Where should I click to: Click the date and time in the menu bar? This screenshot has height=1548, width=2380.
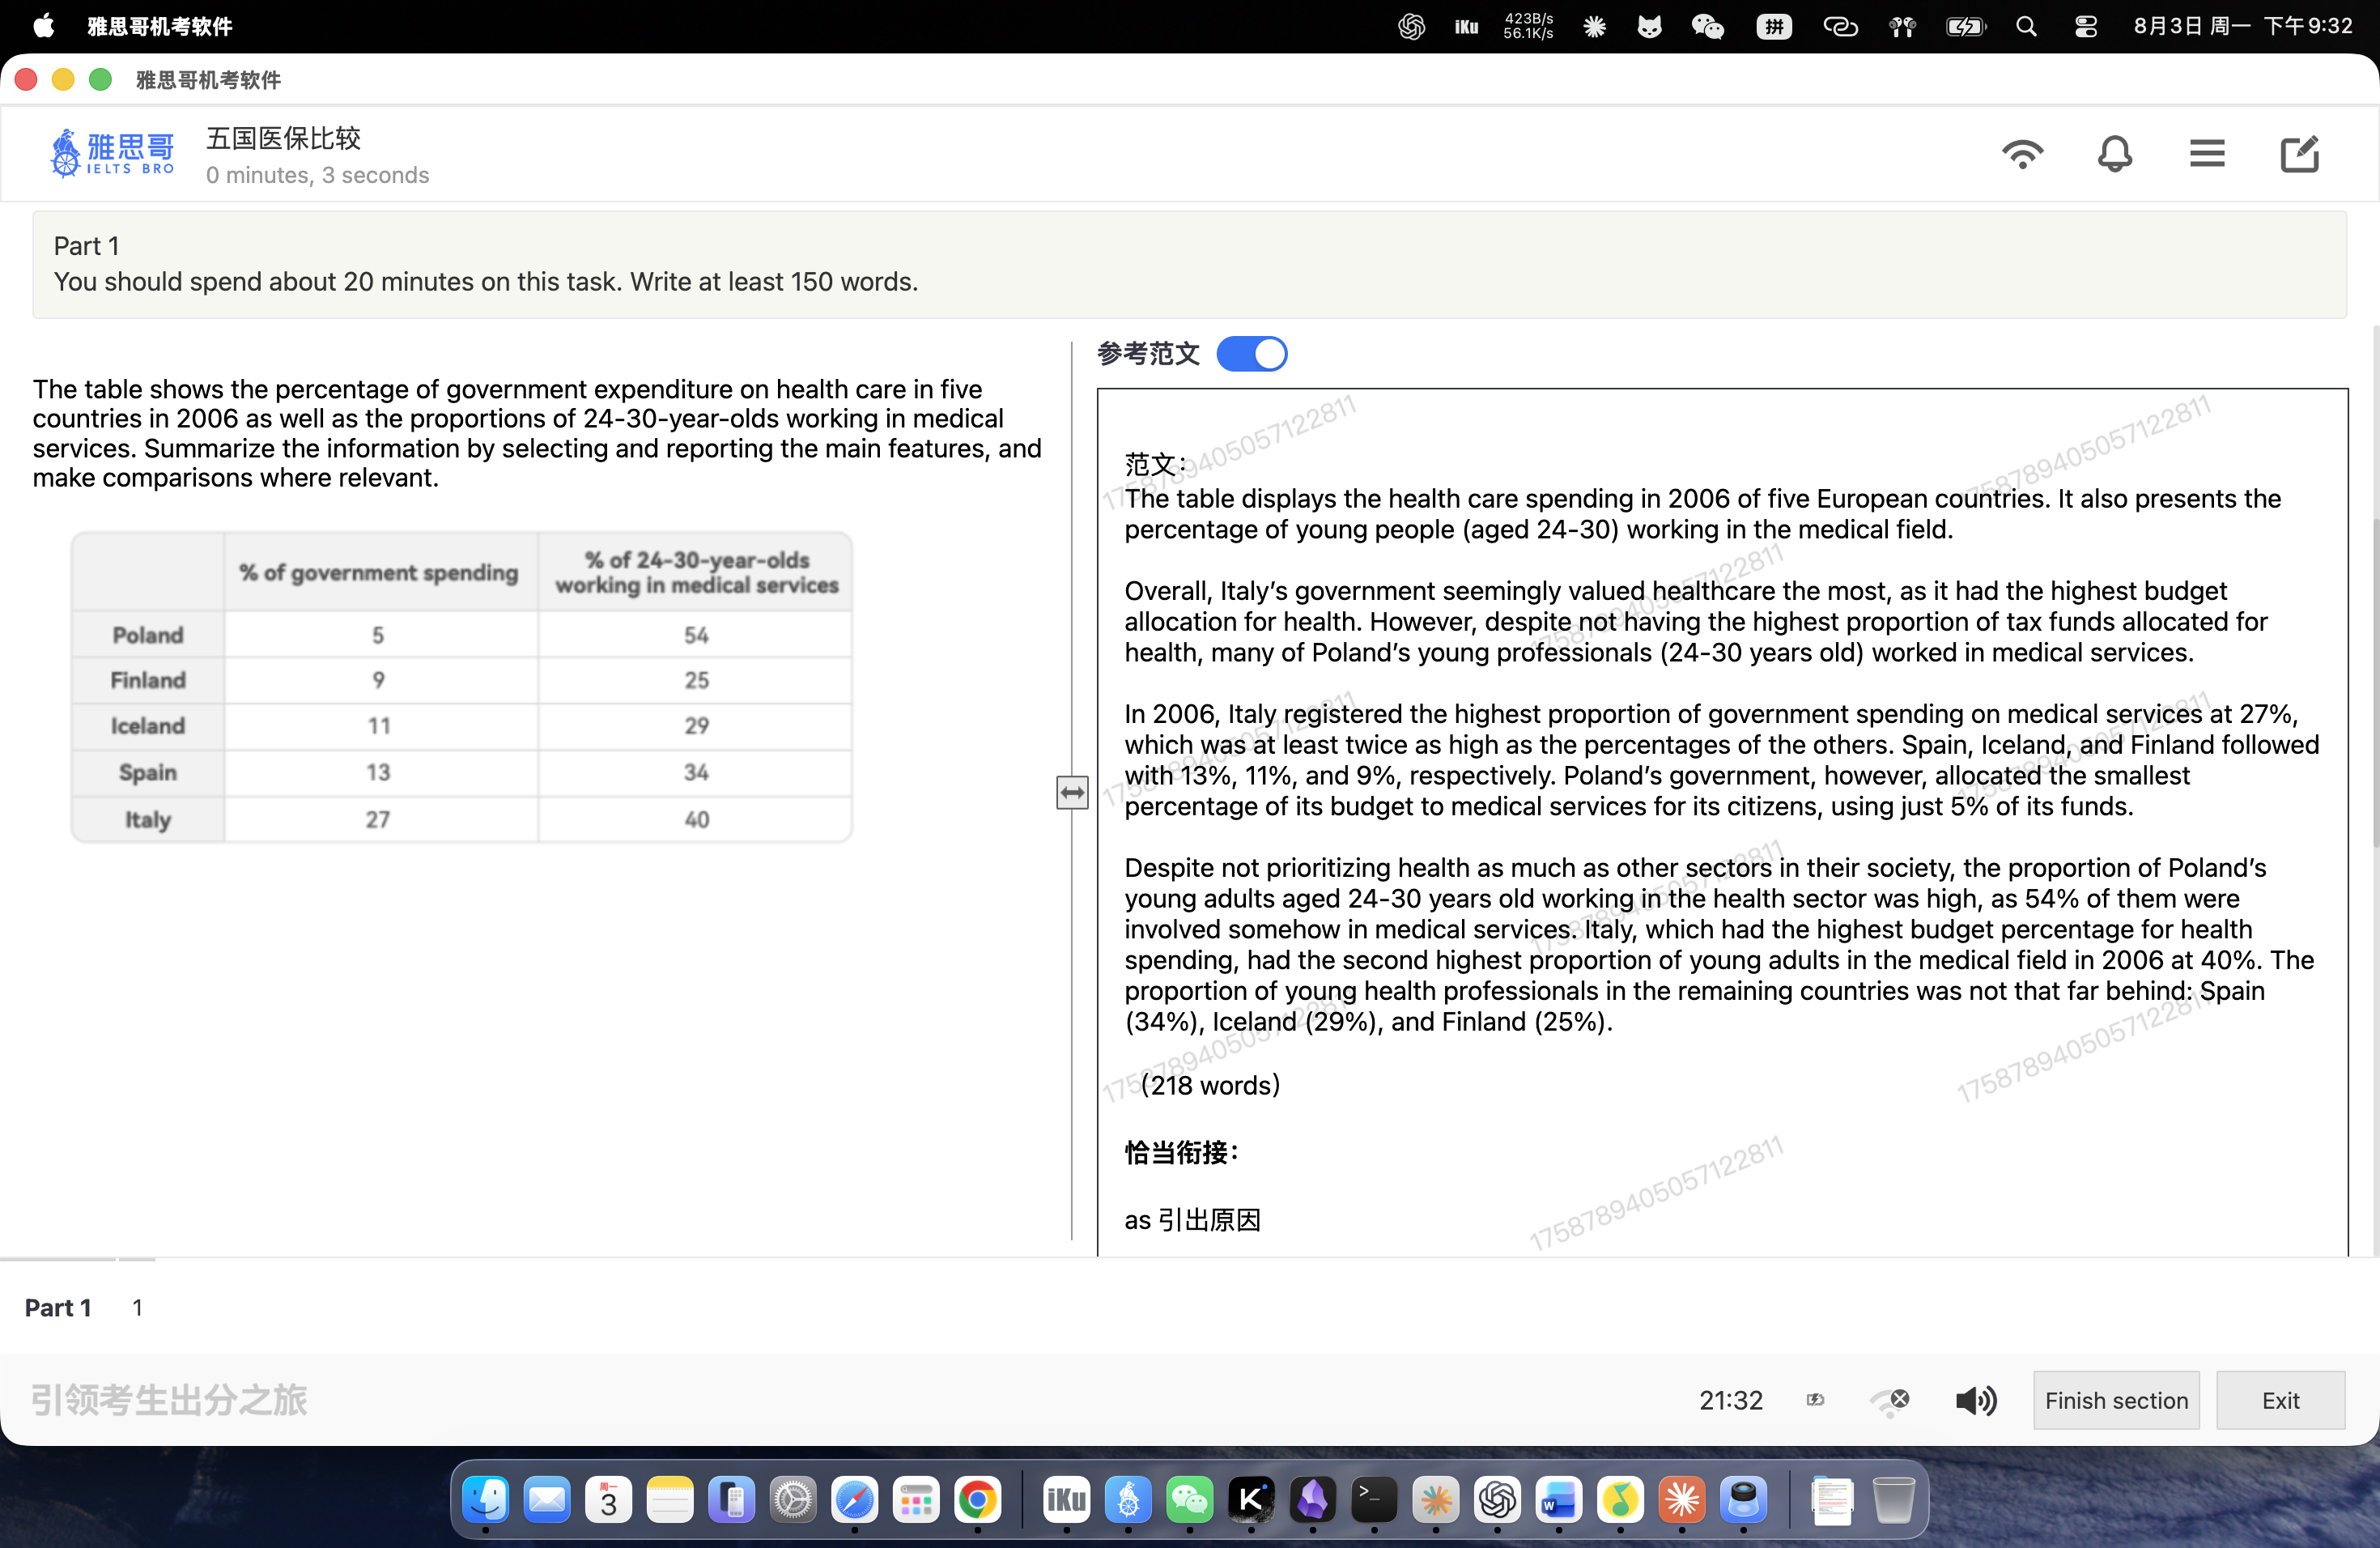pos(2242,26)
